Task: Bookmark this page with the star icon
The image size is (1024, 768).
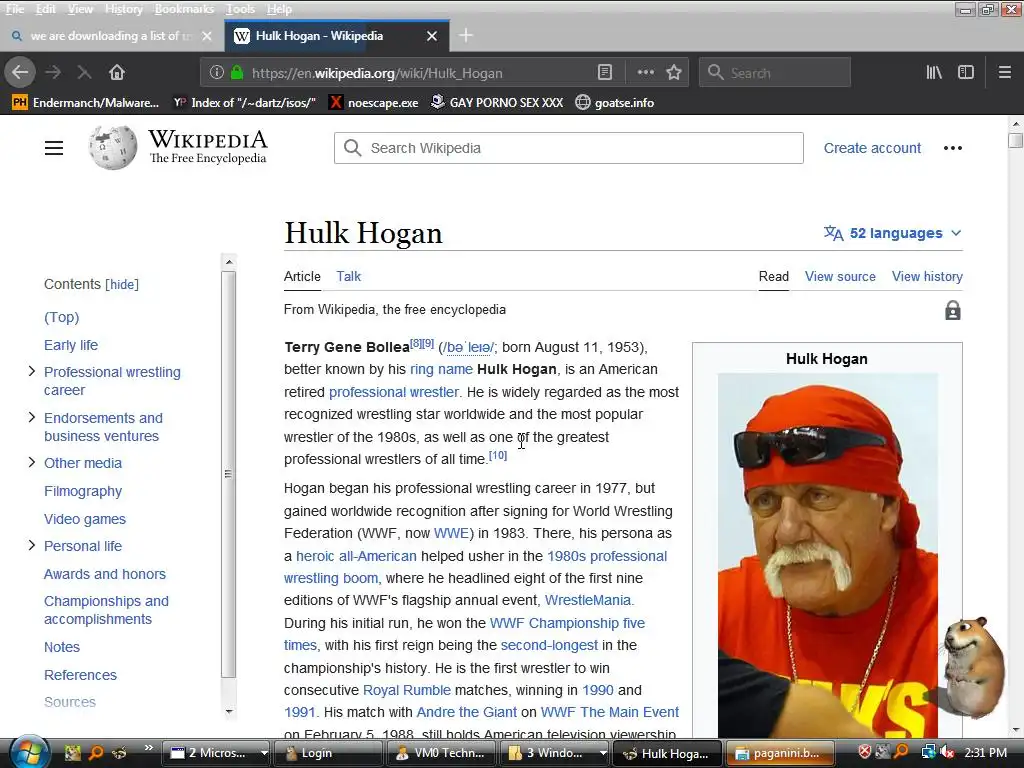Action: [675, 72]
